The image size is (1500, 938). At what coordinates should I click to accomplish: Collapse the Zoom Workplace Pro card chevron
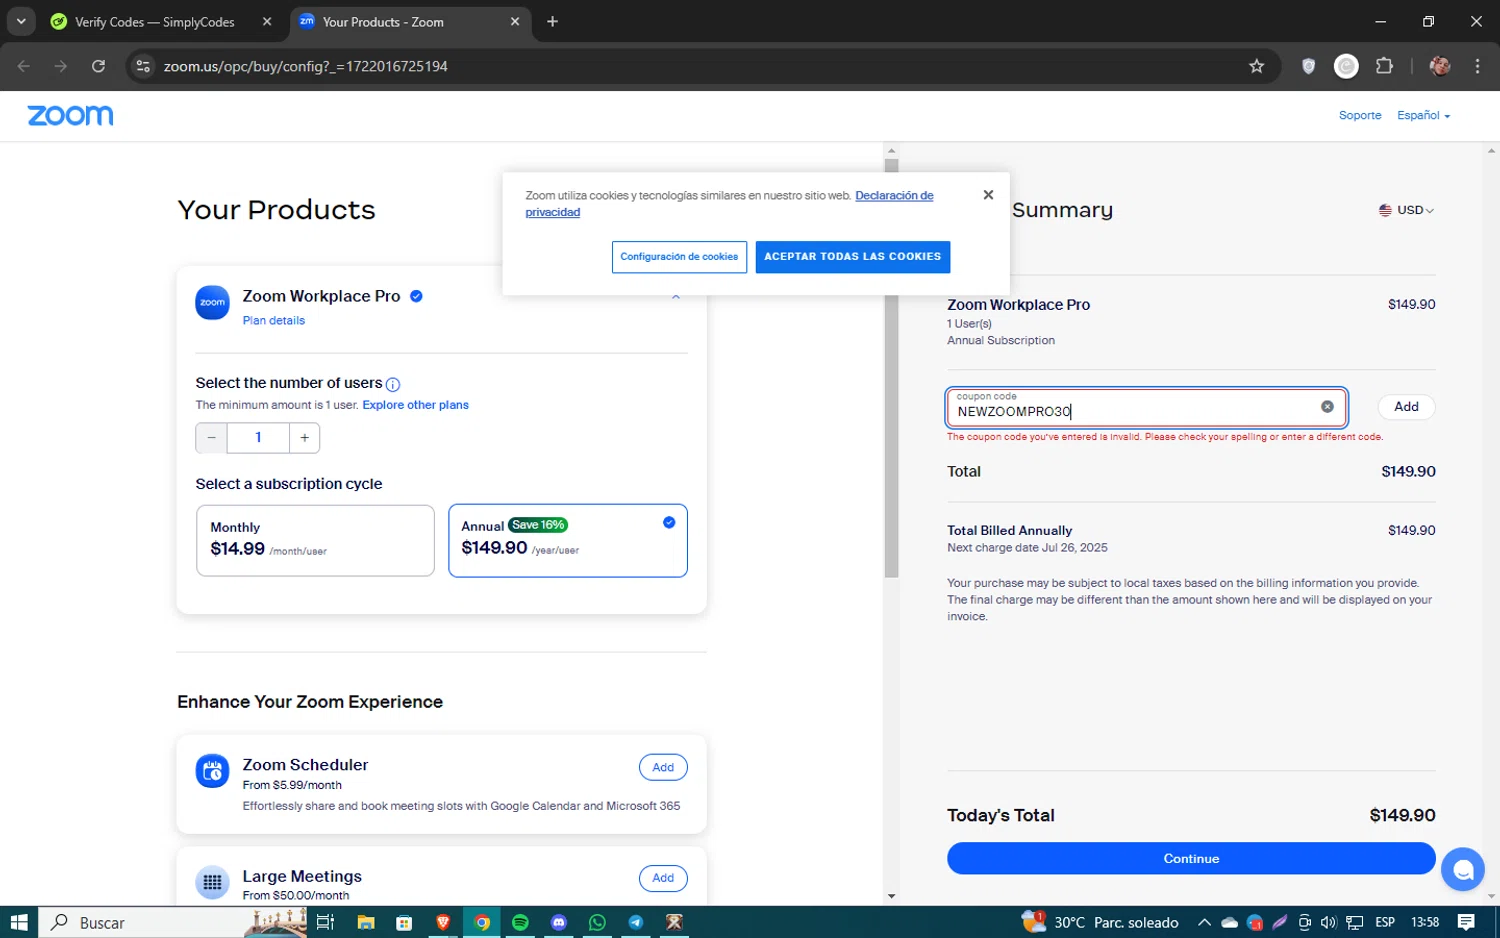[x=676, y=297]
